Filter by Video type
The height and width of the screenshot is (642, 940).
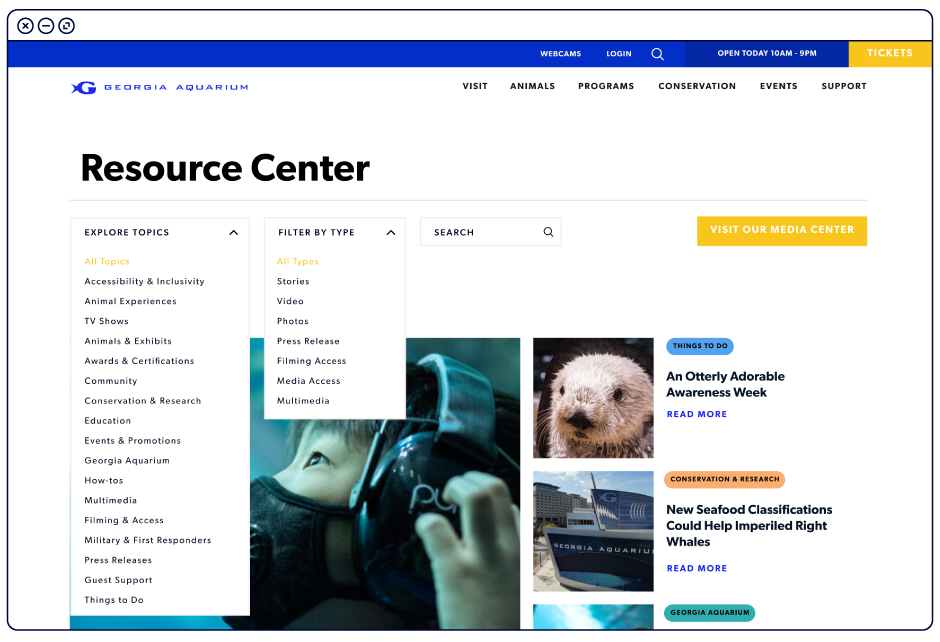pos(290,301)
